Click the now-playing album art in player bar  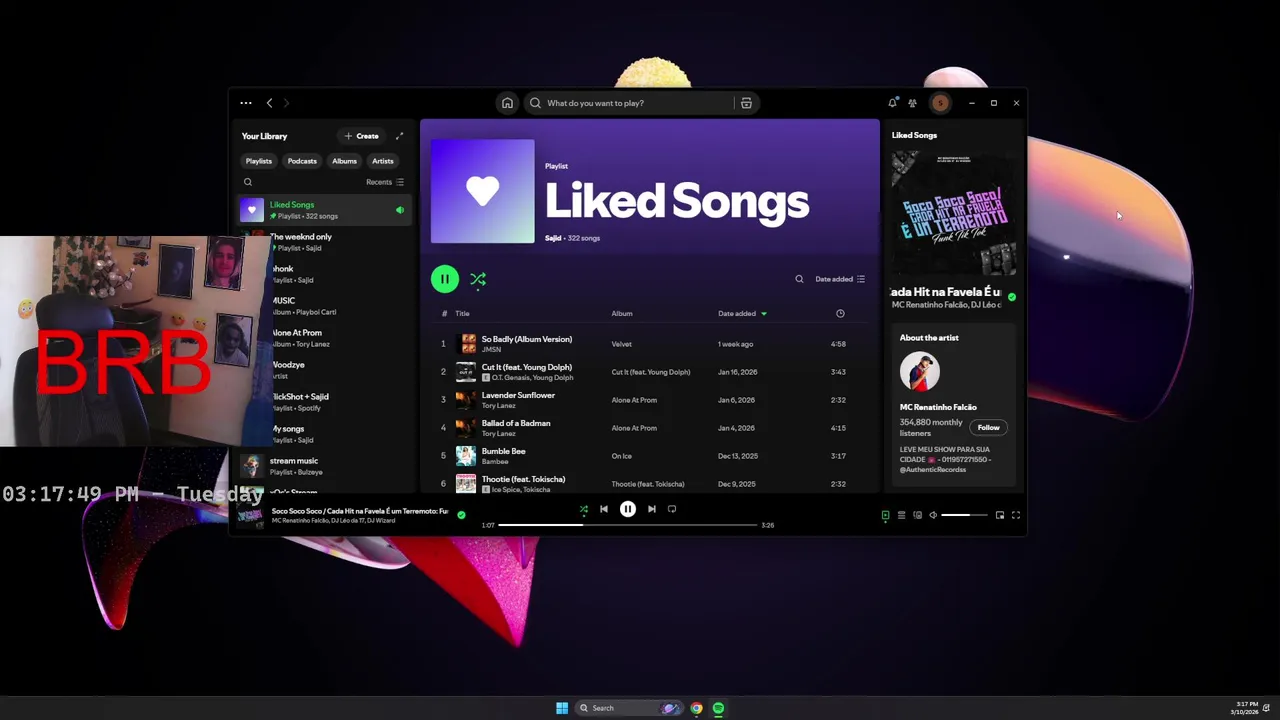[x=251, y=515]
